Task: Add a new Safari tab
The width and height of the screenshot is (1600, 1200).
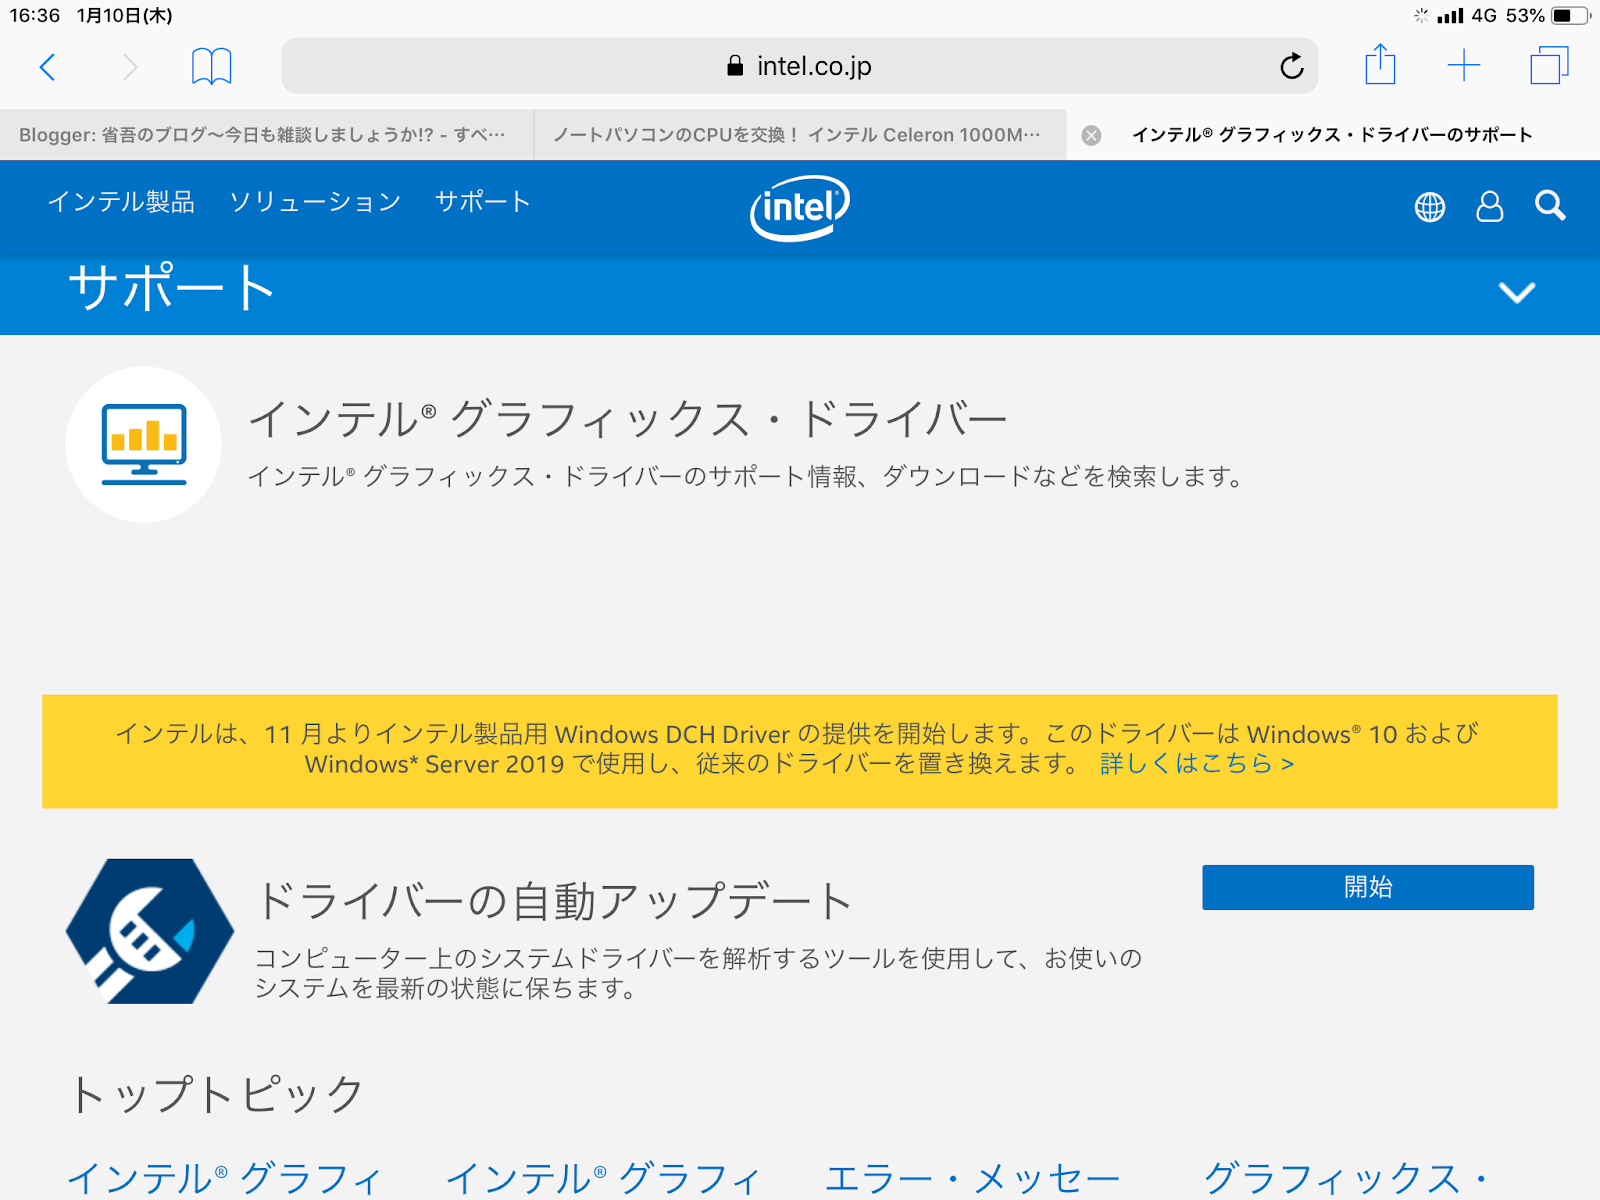Action: click(x=1463, y=66)
